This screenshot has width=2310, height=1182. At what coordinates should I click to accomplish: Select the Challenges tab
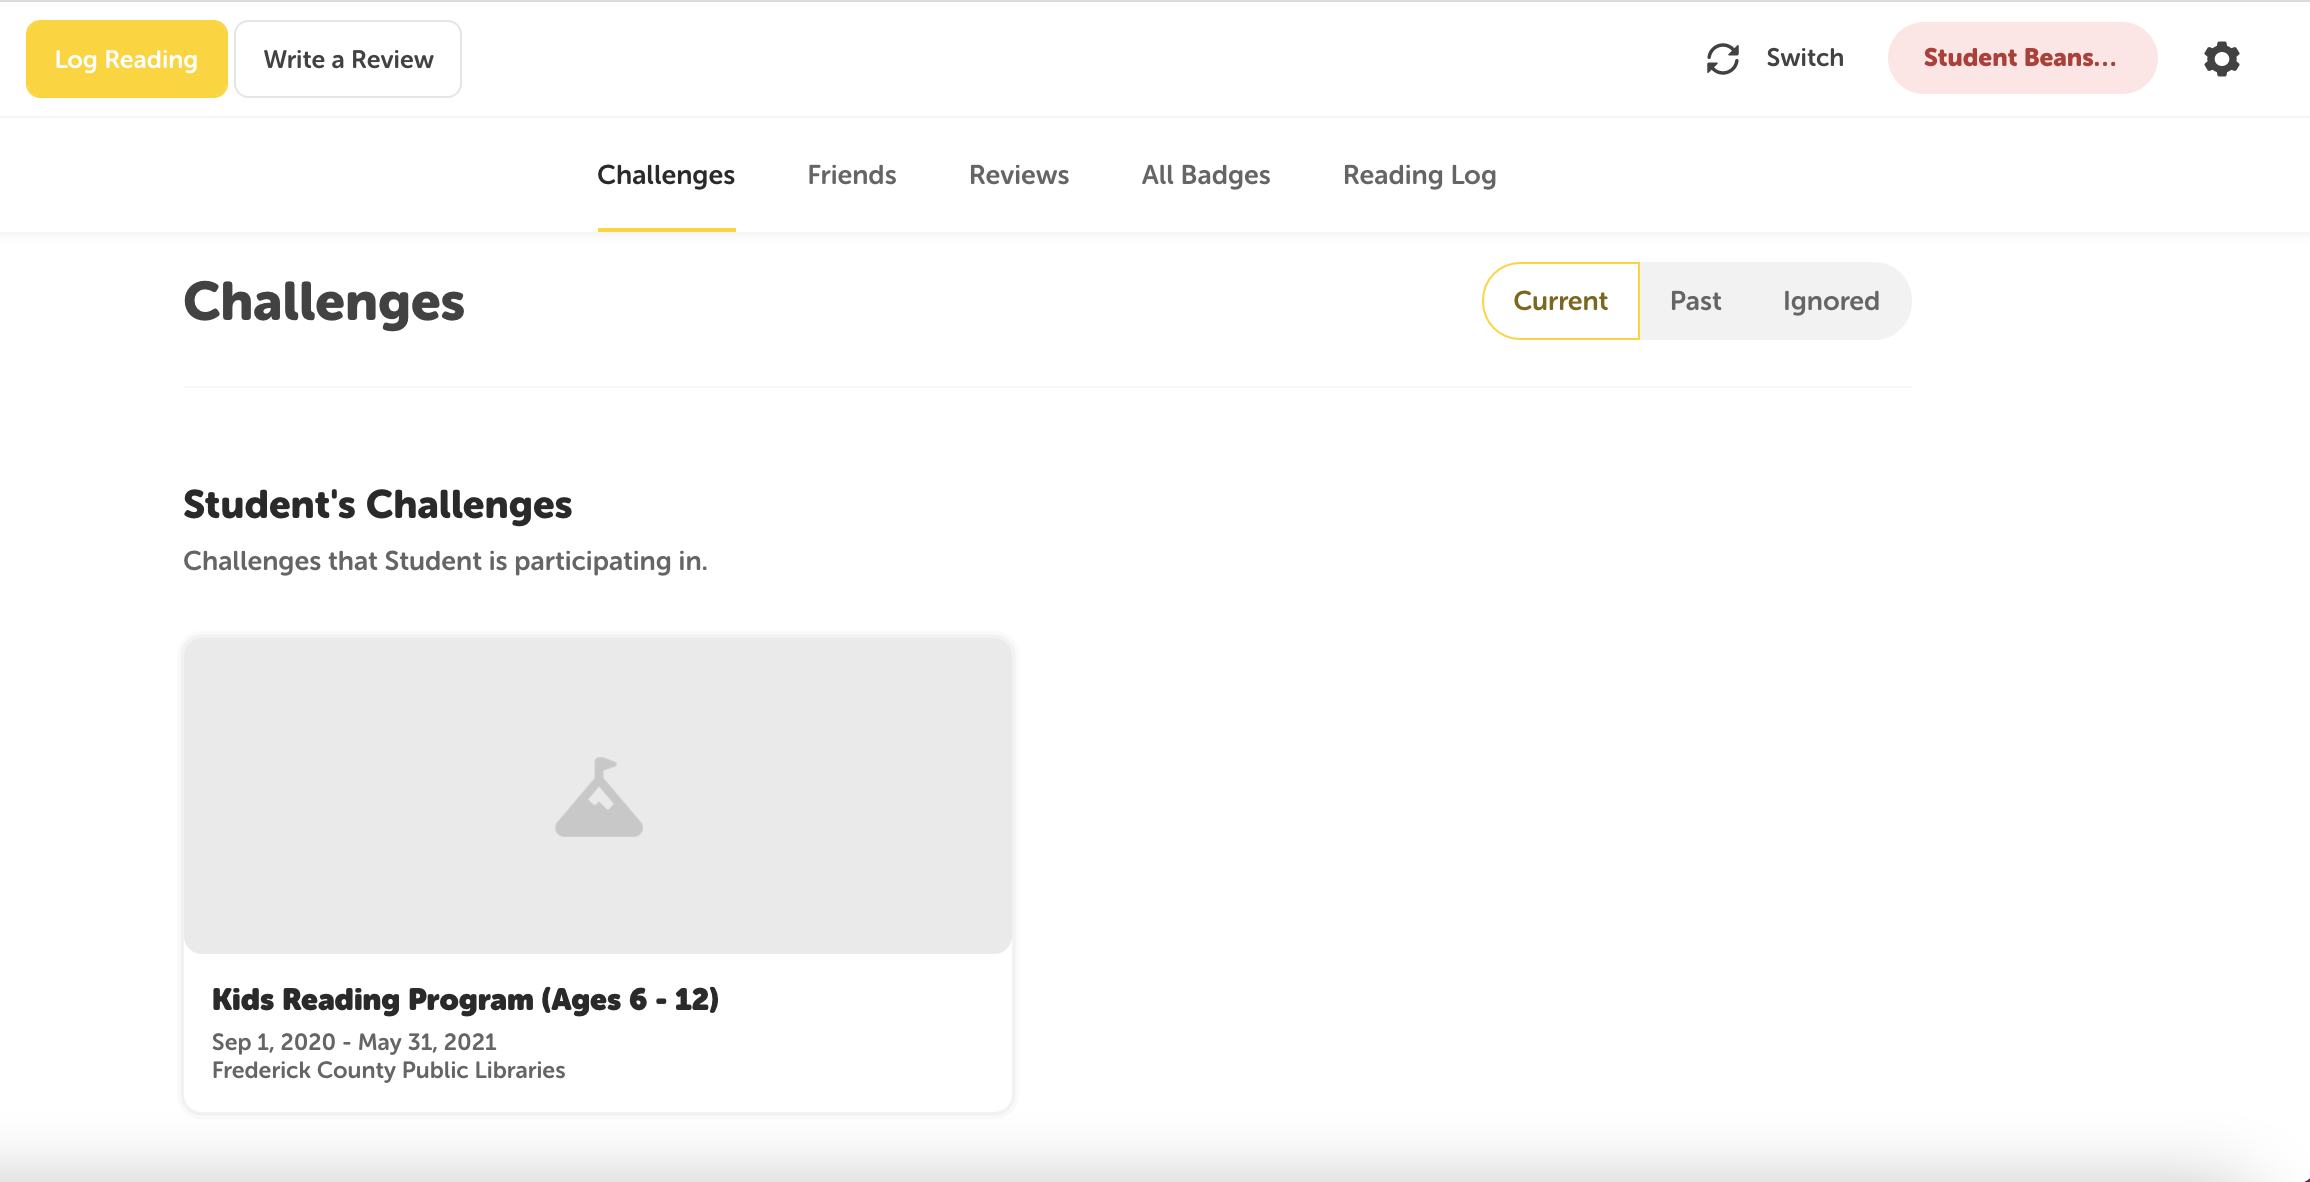coord(666,175)
